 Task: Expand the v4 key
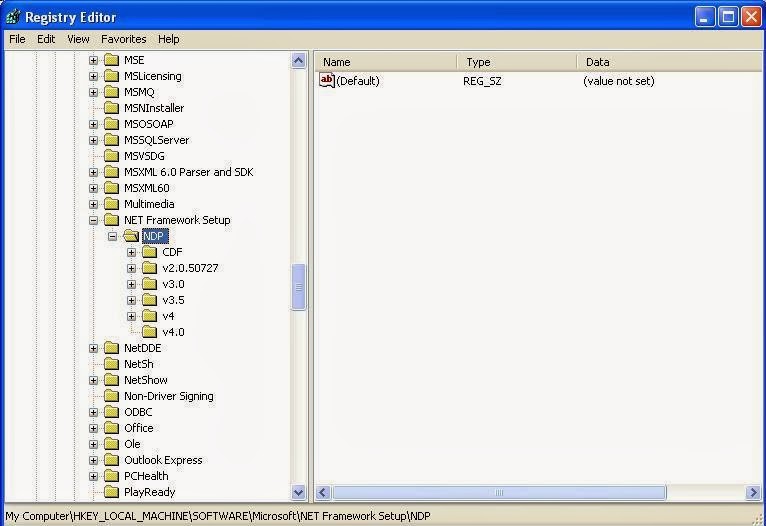click(x=131, y=316)
